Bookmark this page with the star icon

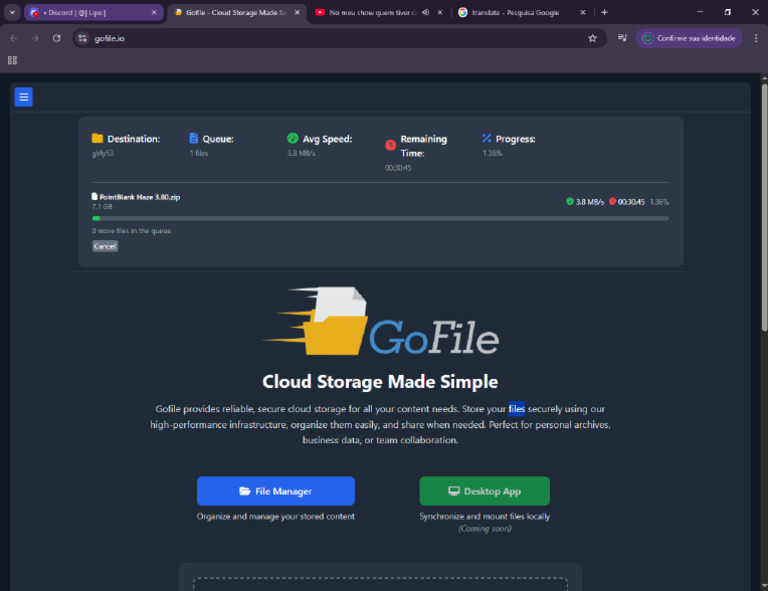(x=593, y=38)
